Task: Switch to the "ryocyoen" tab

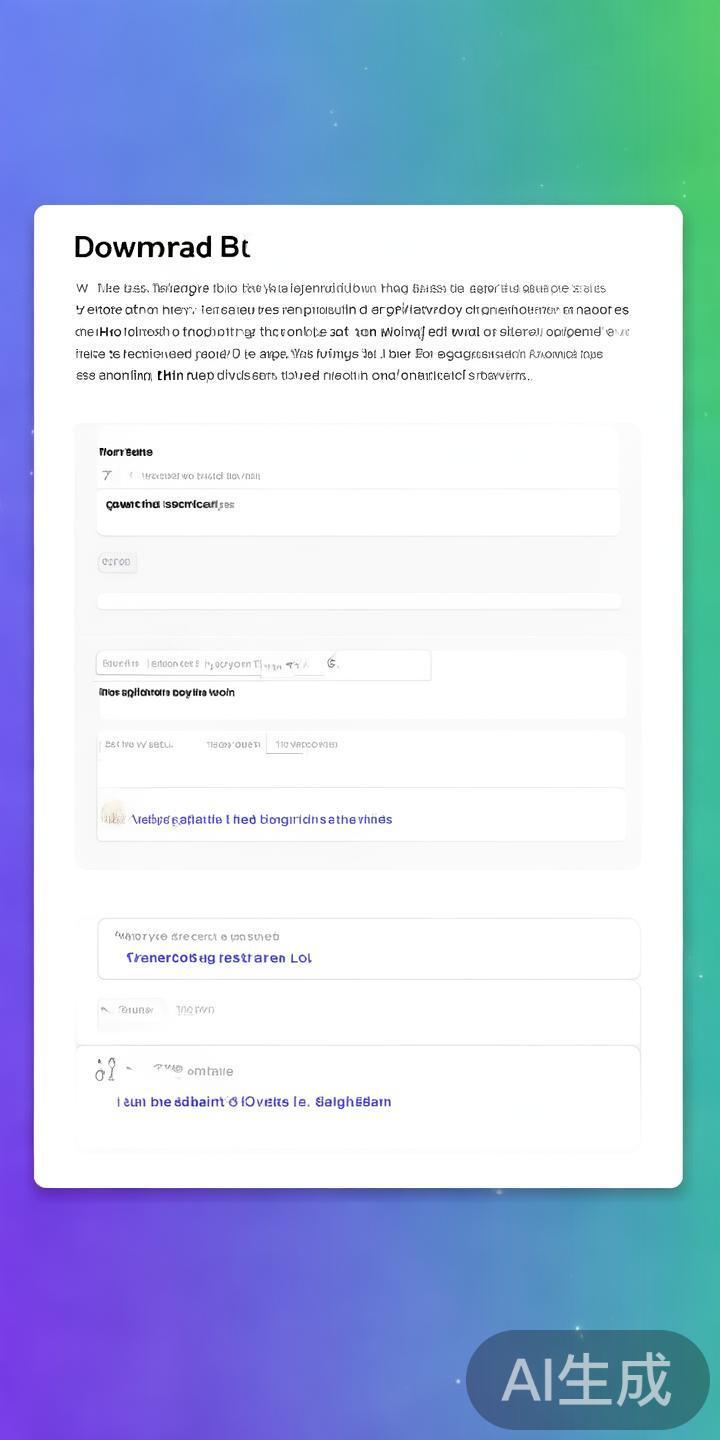Action: click(228, 664)
